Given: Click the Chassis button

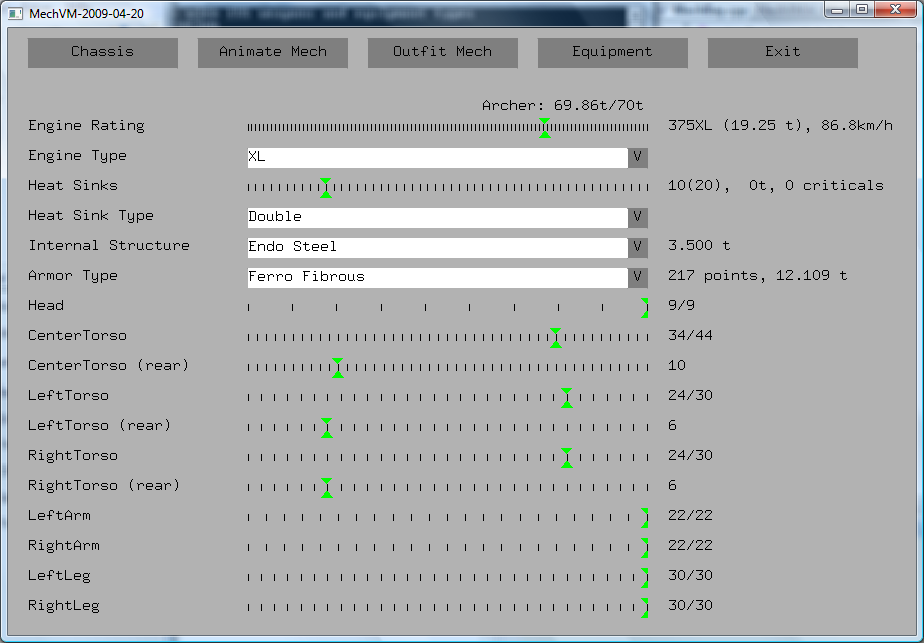Looking at the screenshot, I should tap(102, 52).
